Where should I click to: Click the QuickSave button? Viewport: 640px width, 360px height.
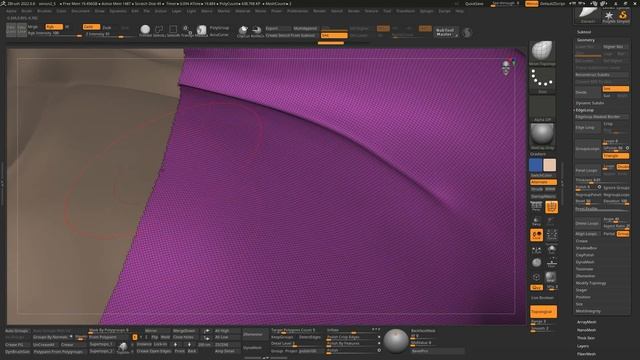(474, 4)
